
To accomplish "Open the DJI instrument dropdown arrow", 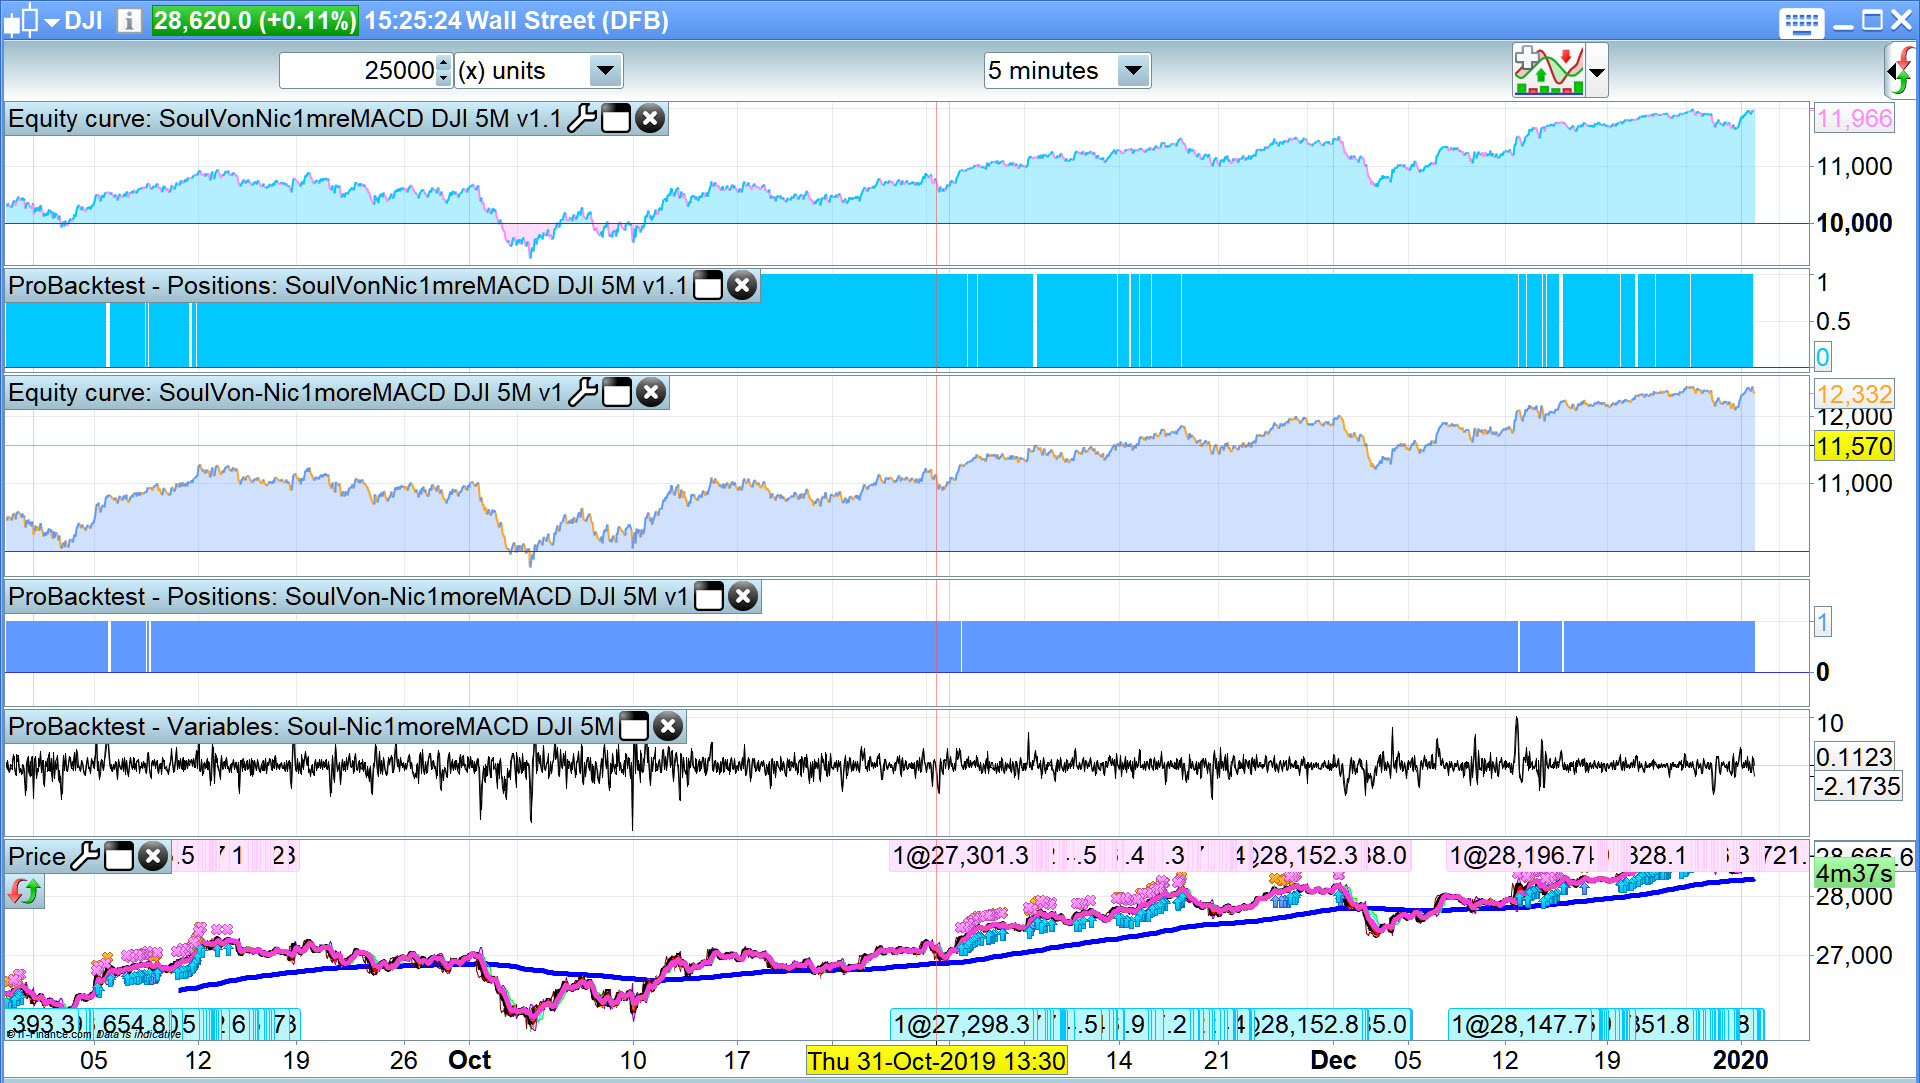I will point(52,22).
